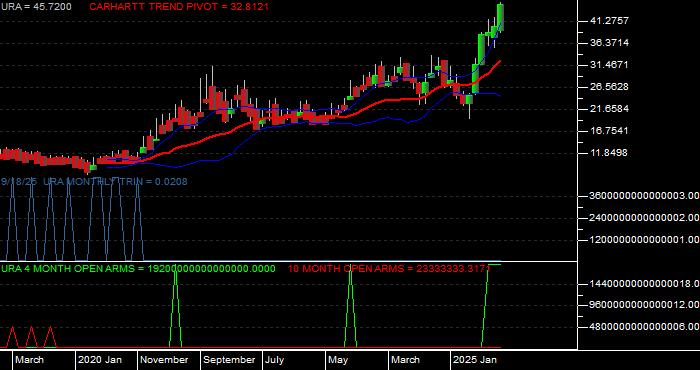Click the red trend pivot line's right end
The width and height of the screenshot is (700, 370).
[499, 62]
